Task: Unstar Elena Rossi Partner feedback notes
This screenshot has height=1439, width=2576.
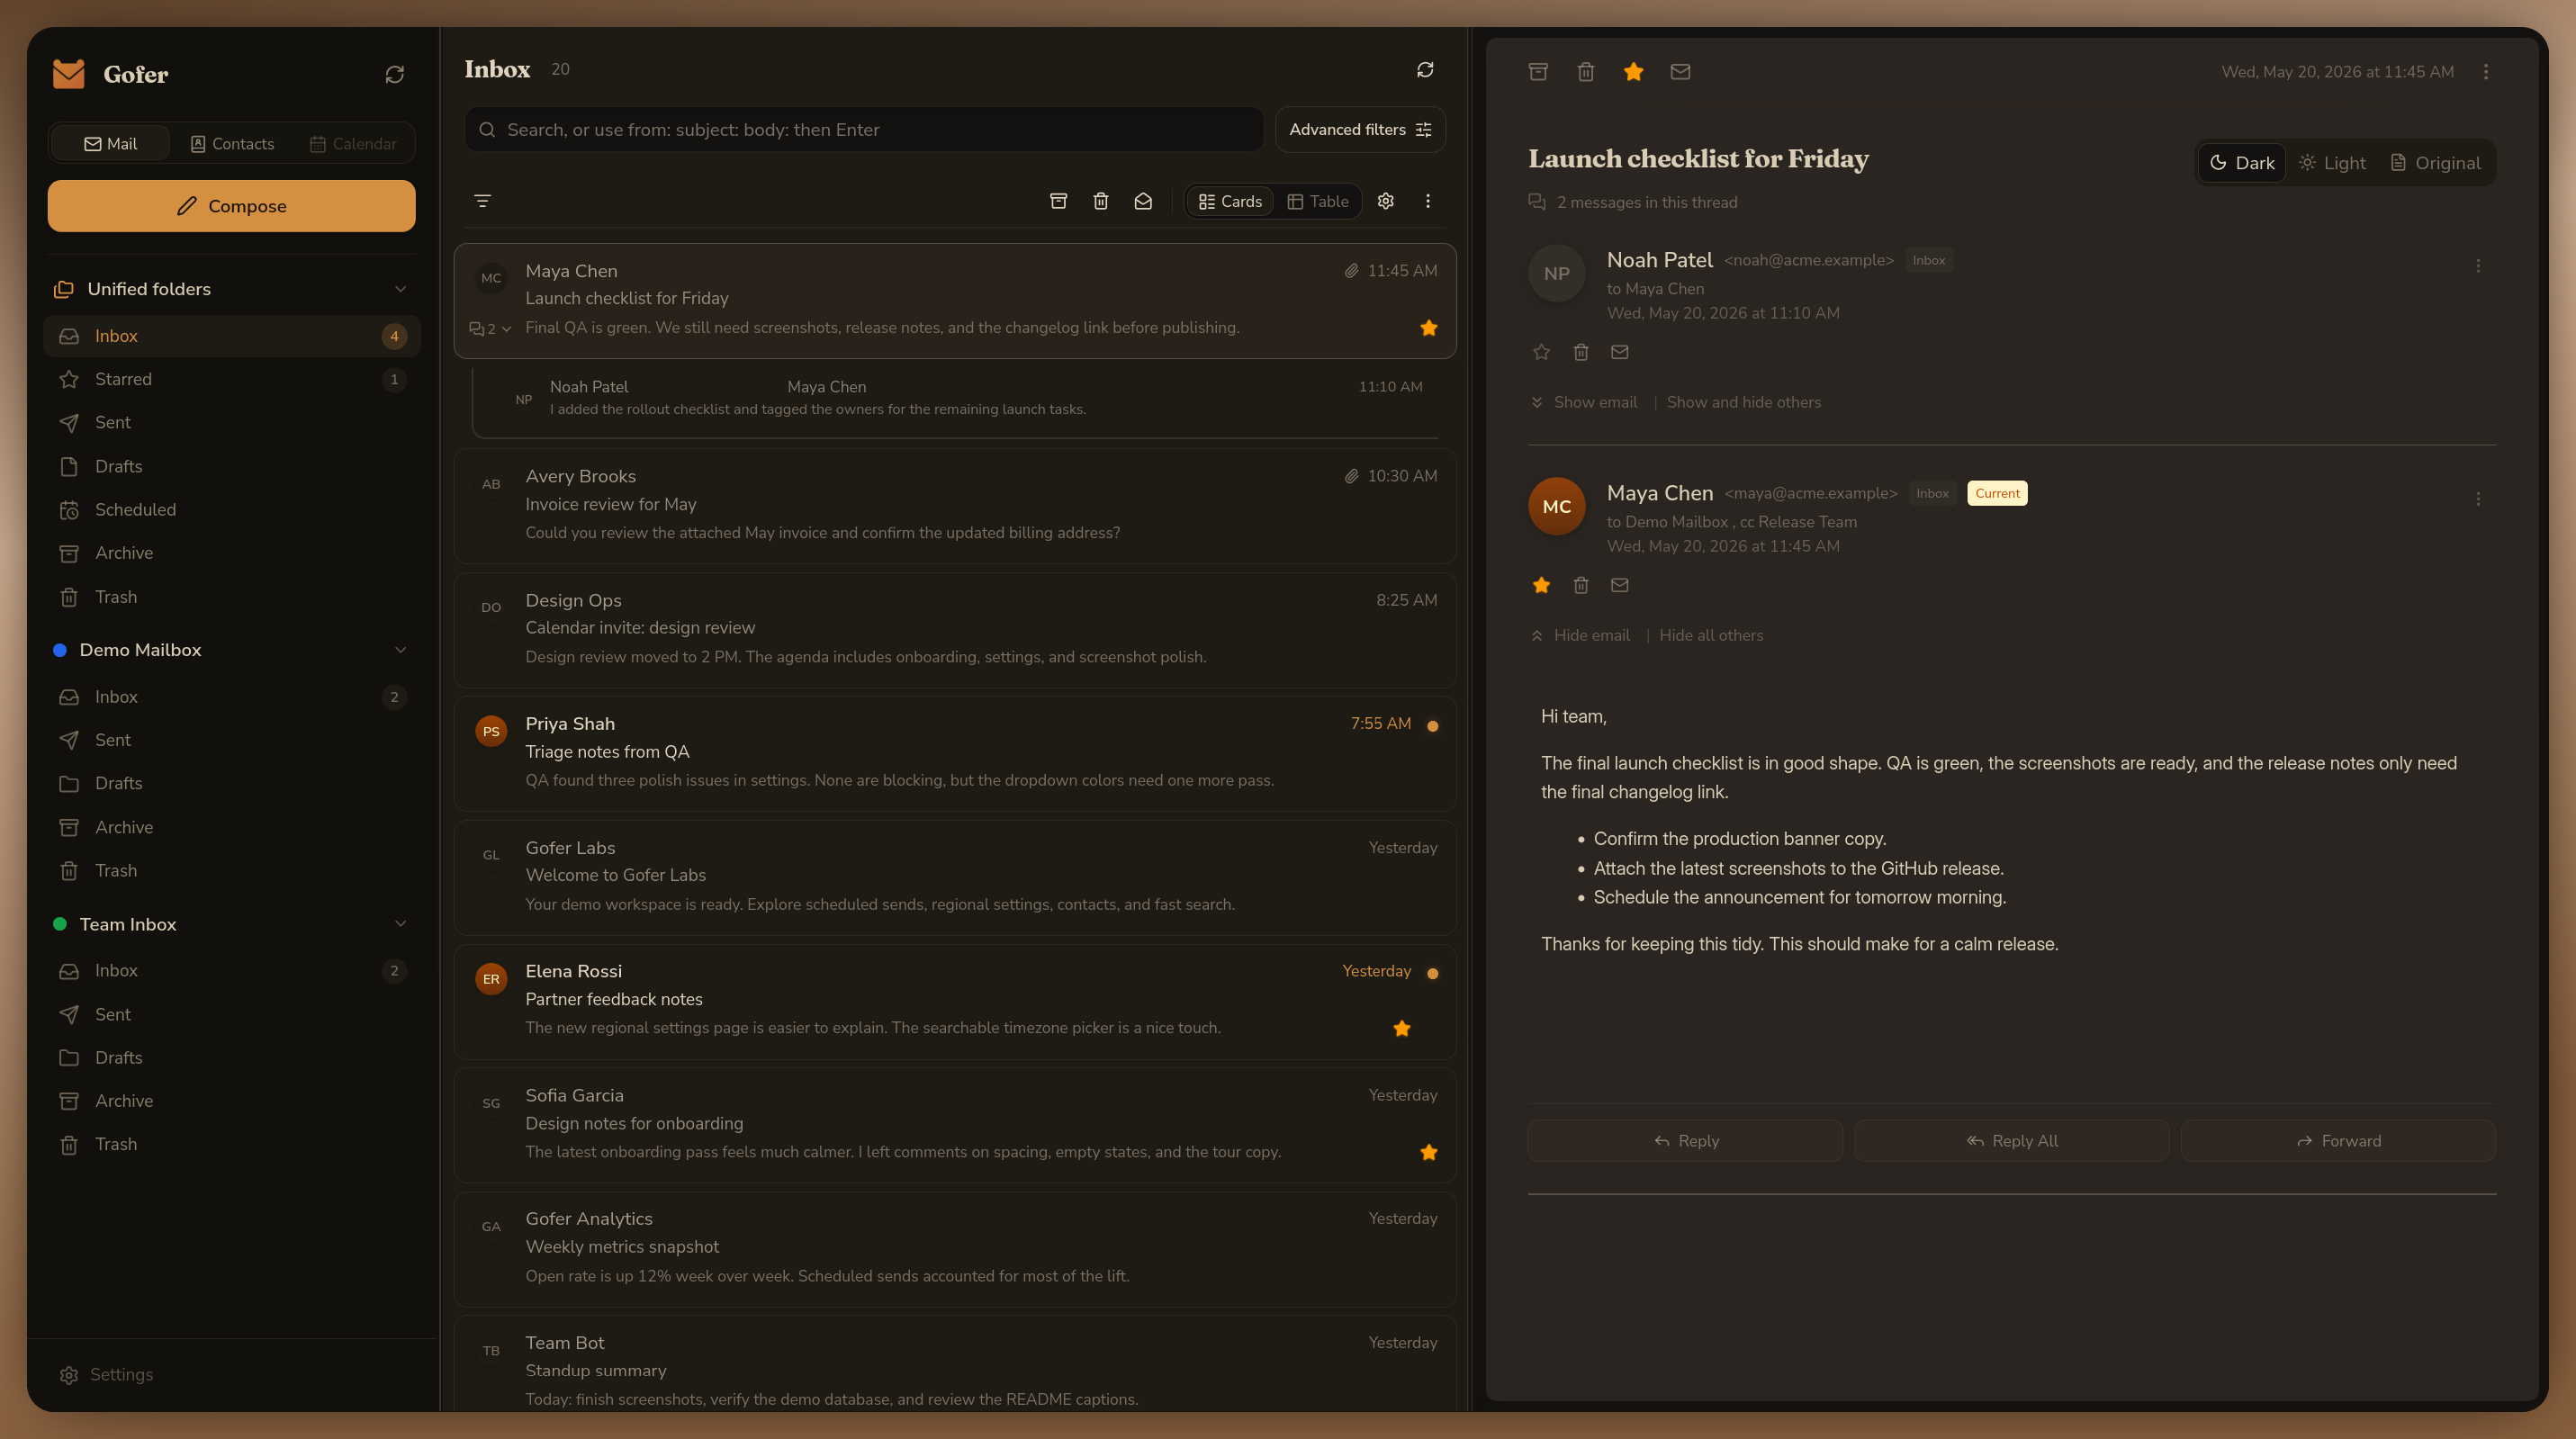Action: (1401, 1028)
